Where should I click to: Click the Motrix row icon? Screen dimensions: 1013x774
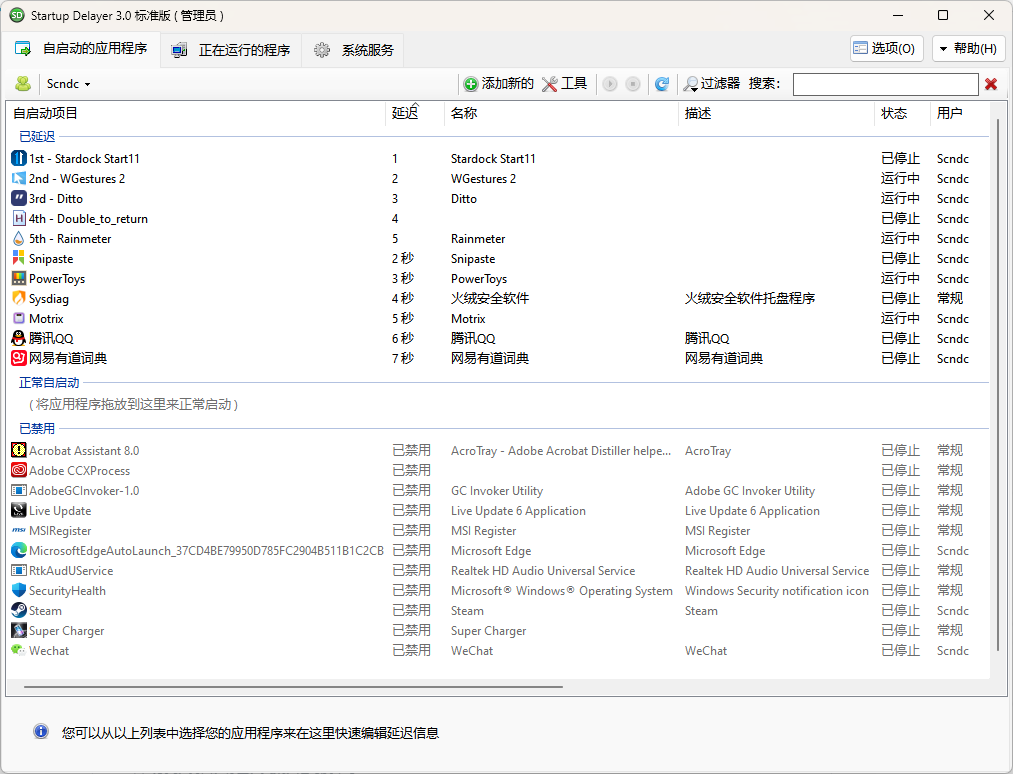(x=19, y=319)
